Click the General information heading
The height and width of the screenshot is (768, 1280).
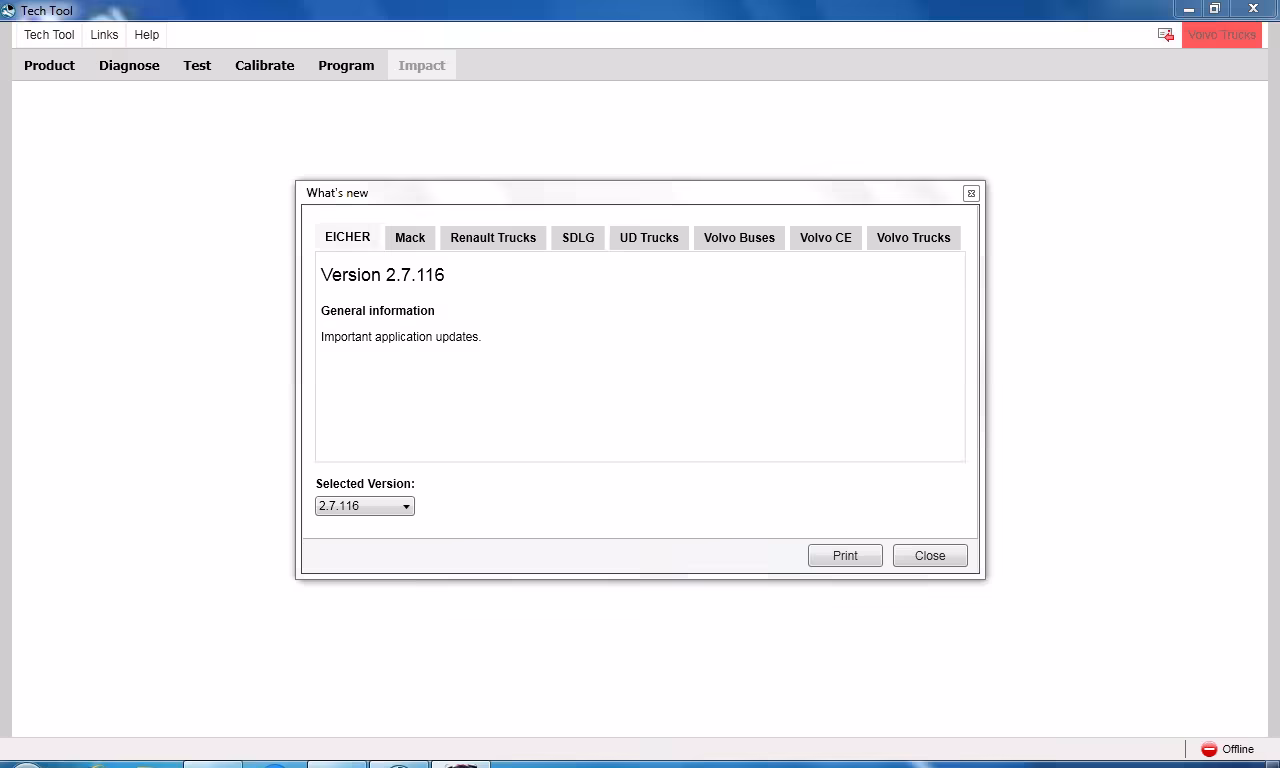pyautogui.click(x=378, y=311)
